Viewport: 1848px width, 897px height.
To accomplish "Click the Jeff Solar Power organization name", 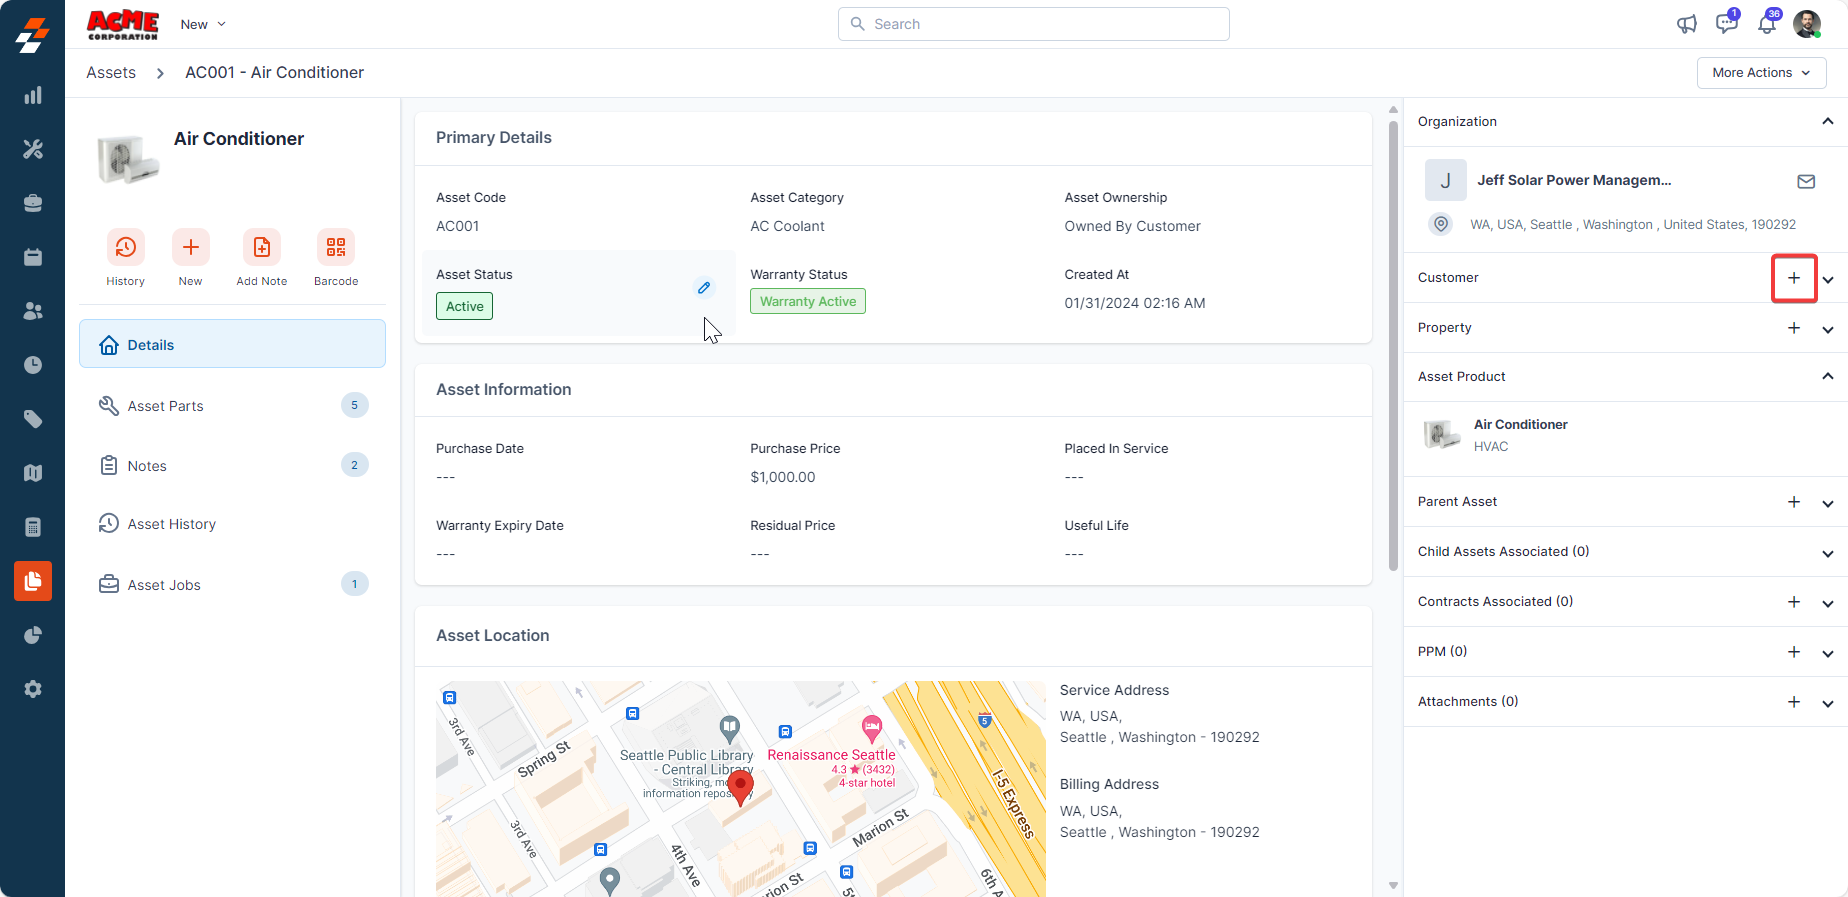I will [1573, 180].
